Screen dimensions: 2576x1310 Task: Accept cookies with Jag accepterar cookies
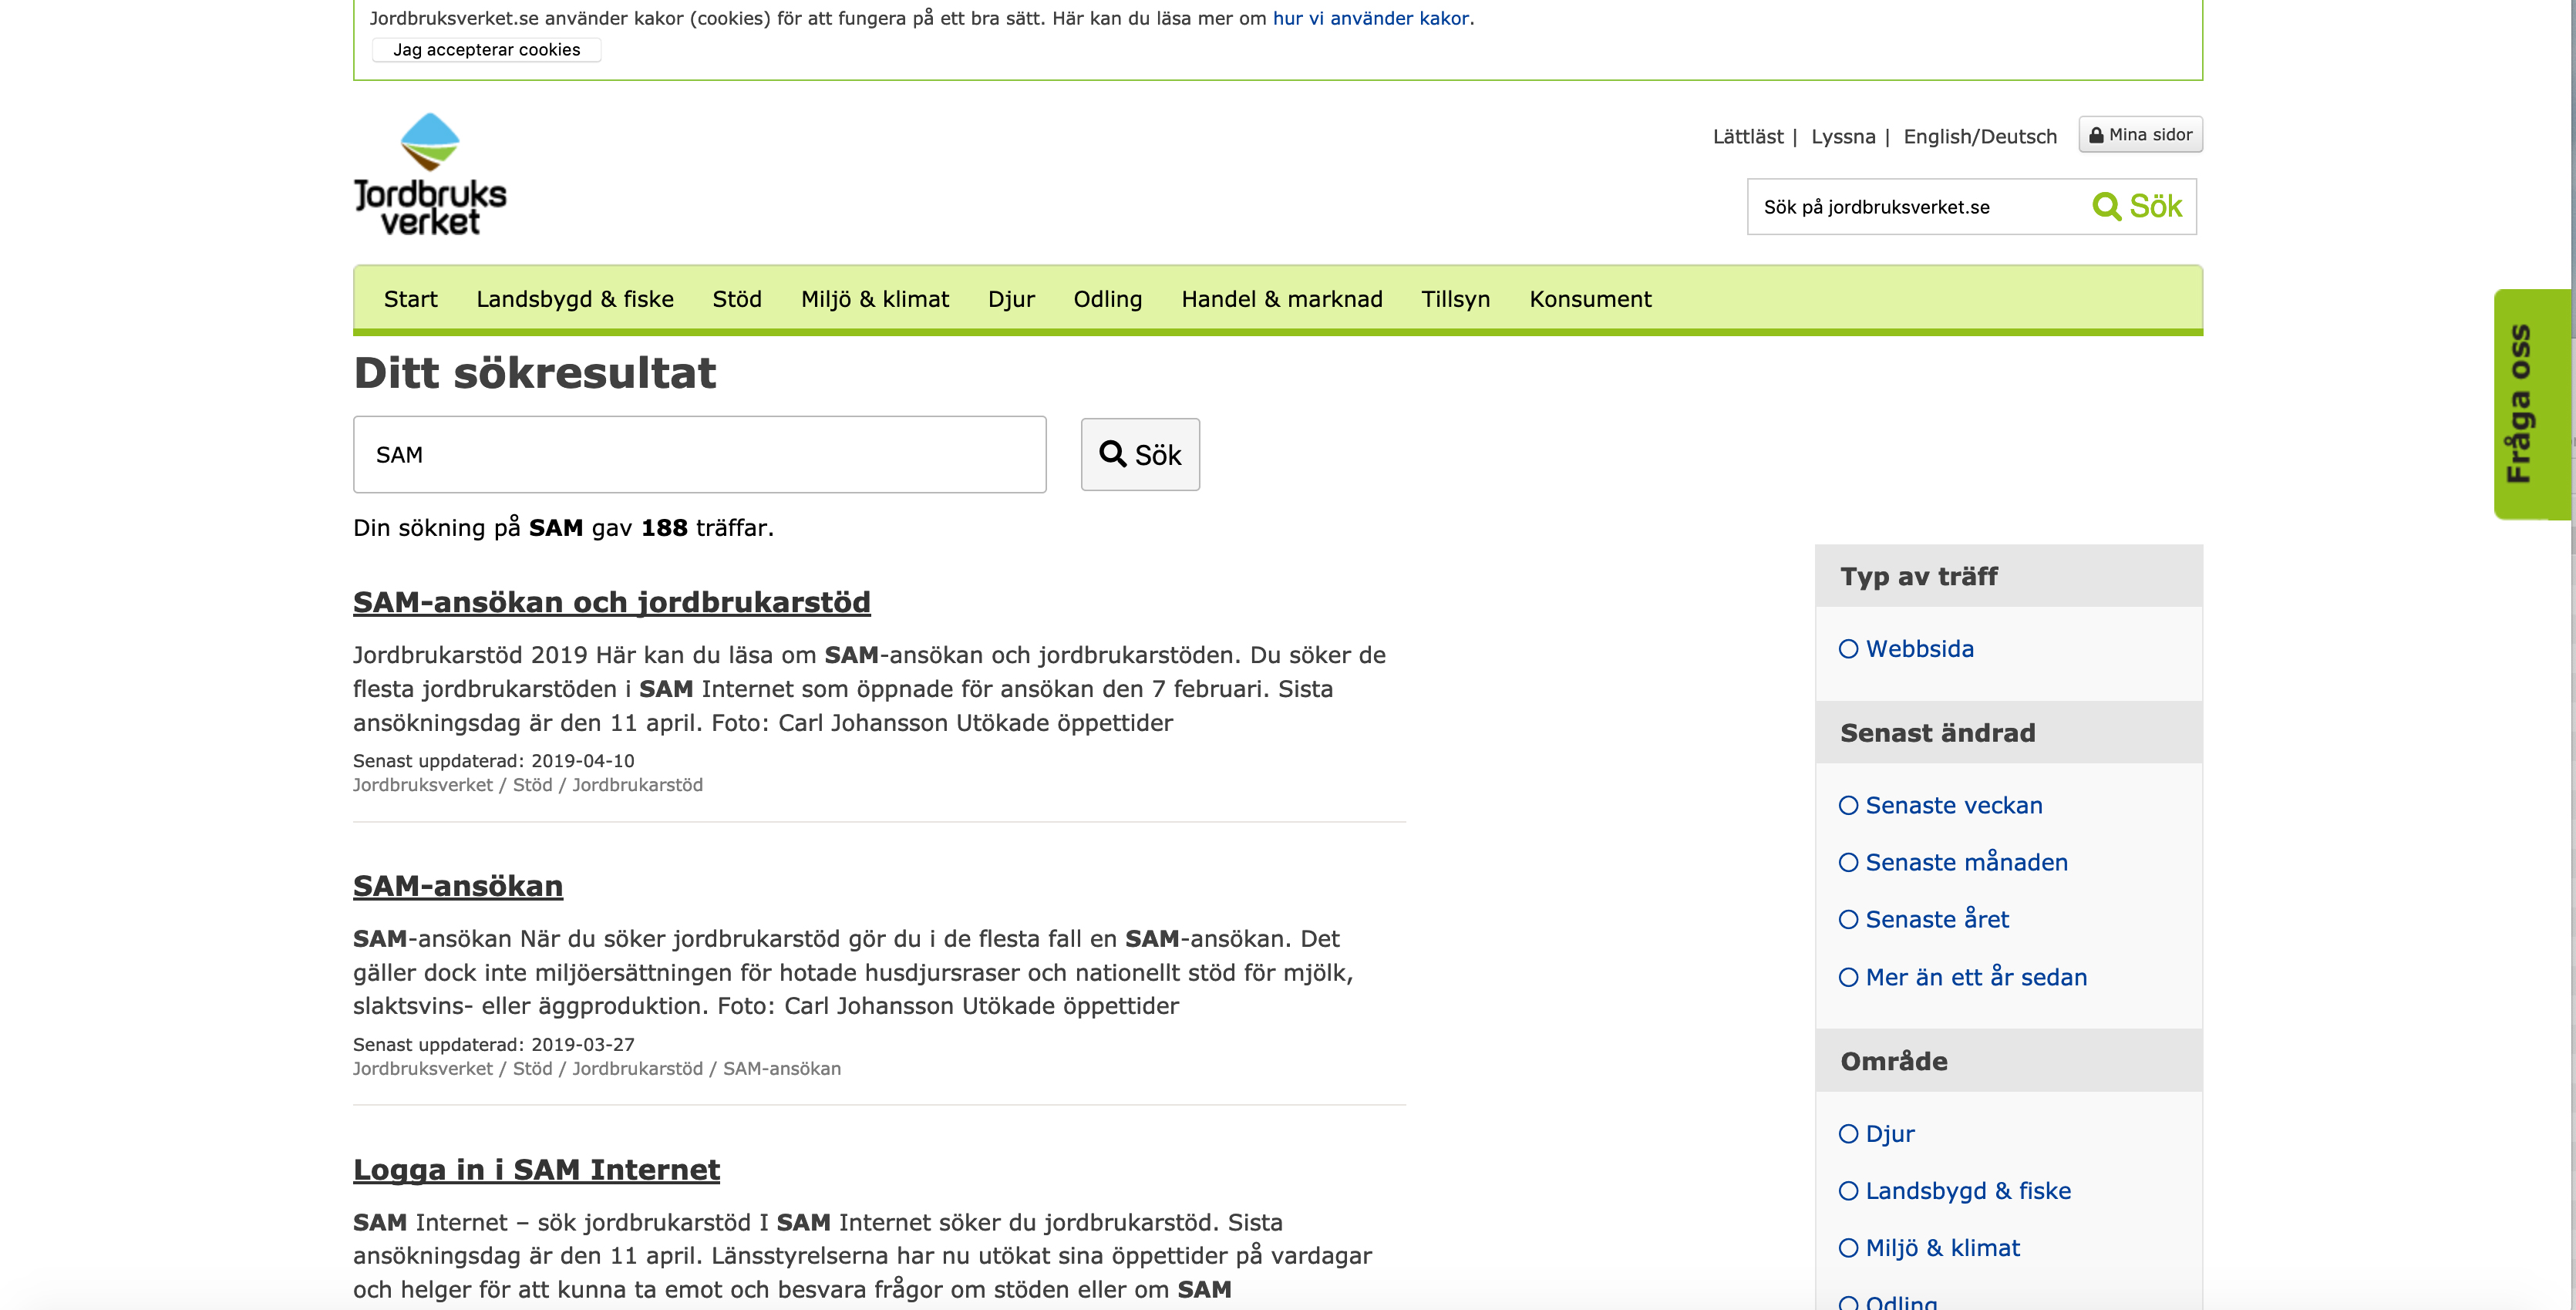point(486,50)
